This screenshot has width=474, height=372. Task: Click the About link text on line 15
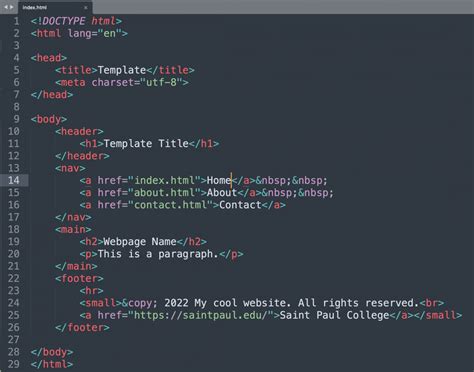click(x=222, y=193)
